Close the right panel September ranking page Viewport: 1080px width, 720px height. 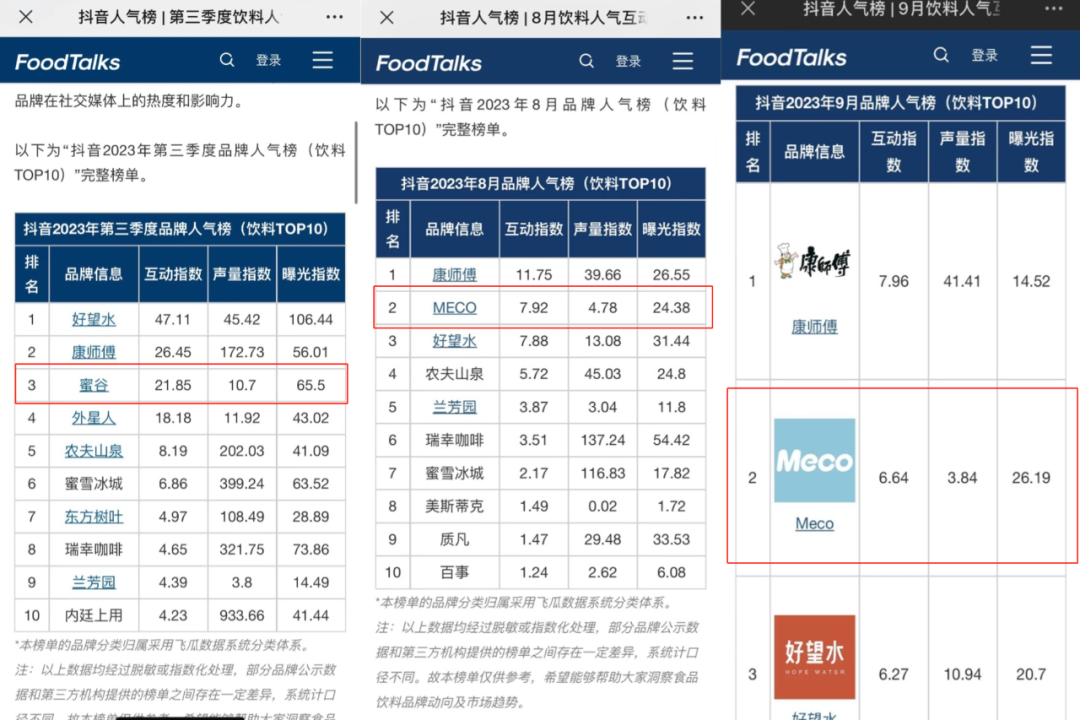click(748, 8)
